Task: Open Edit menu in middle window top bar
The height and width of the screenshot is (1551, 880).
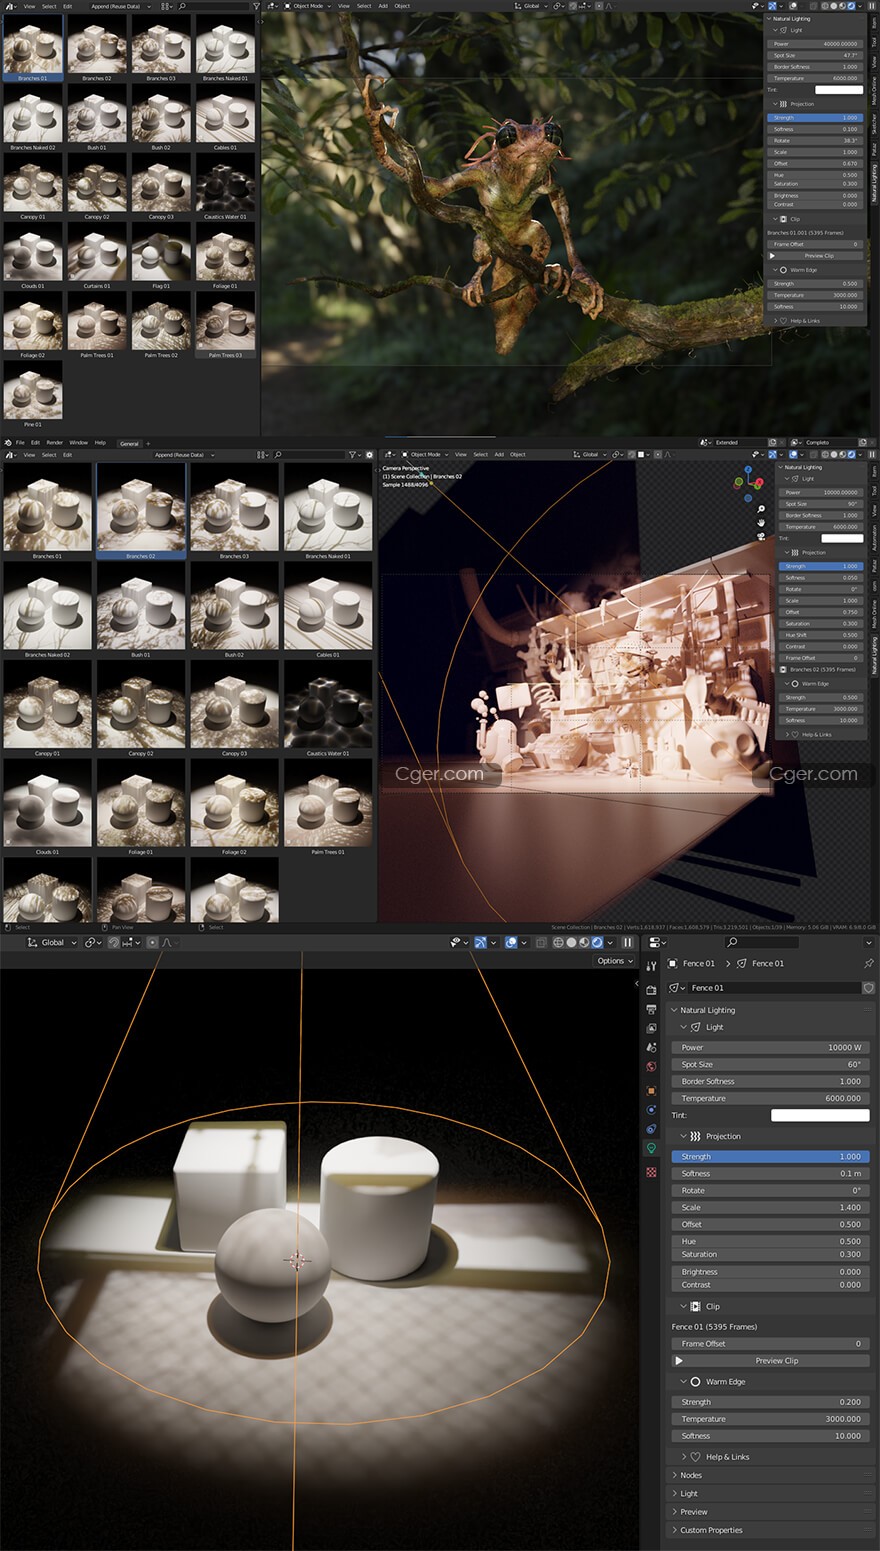Action: (x=35, y=443)
